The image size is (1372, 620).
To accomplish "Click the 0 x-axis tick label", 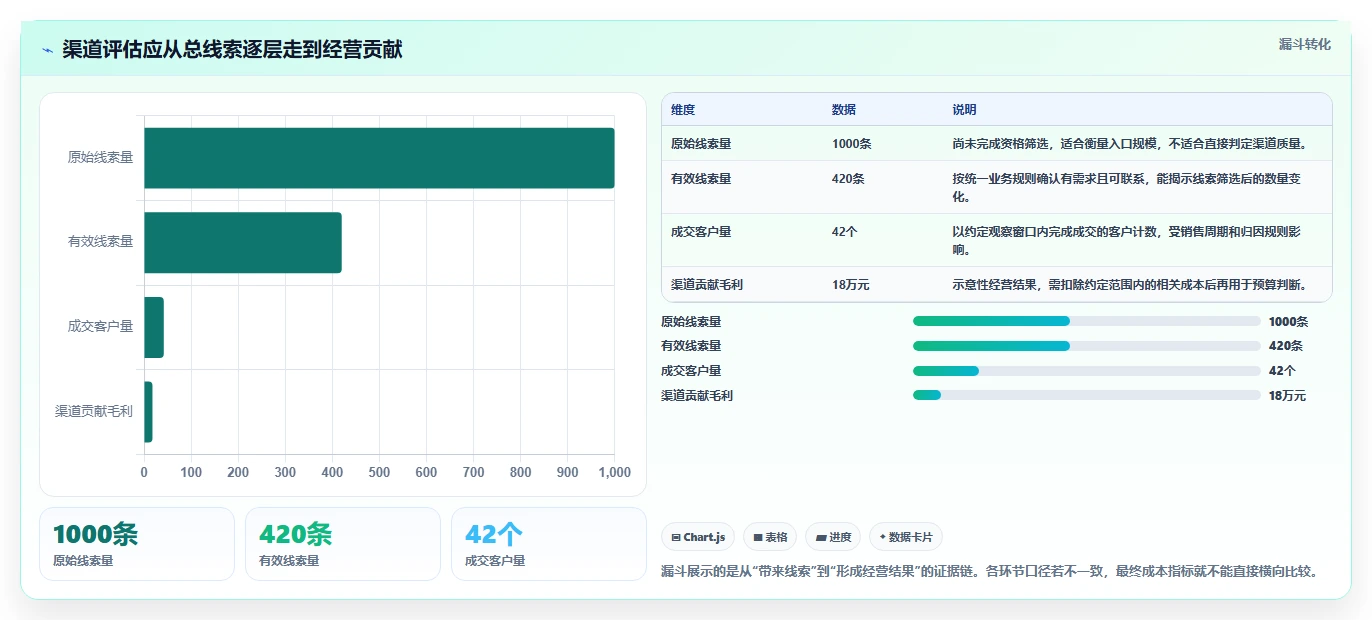I will point(144,472).
